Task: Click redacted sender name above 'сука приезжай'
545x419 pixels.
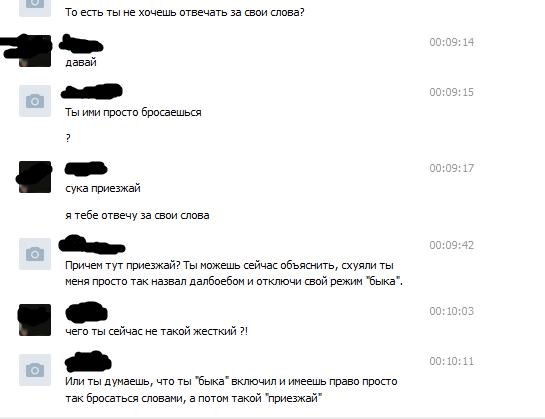Action: tap(86, 168)
